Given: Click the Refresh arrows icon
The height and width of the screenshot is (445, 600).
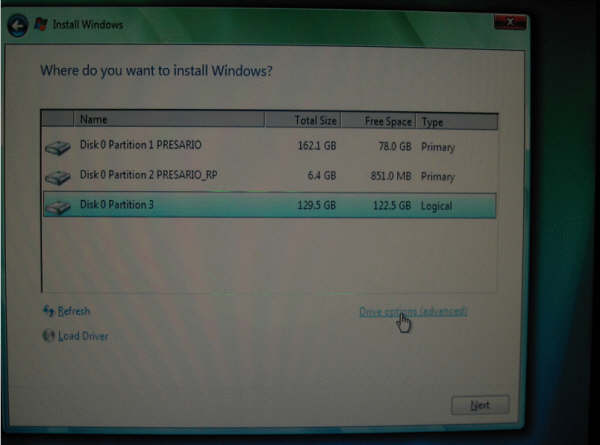Looking at the screenshot, I should click(x=48, y=311).
